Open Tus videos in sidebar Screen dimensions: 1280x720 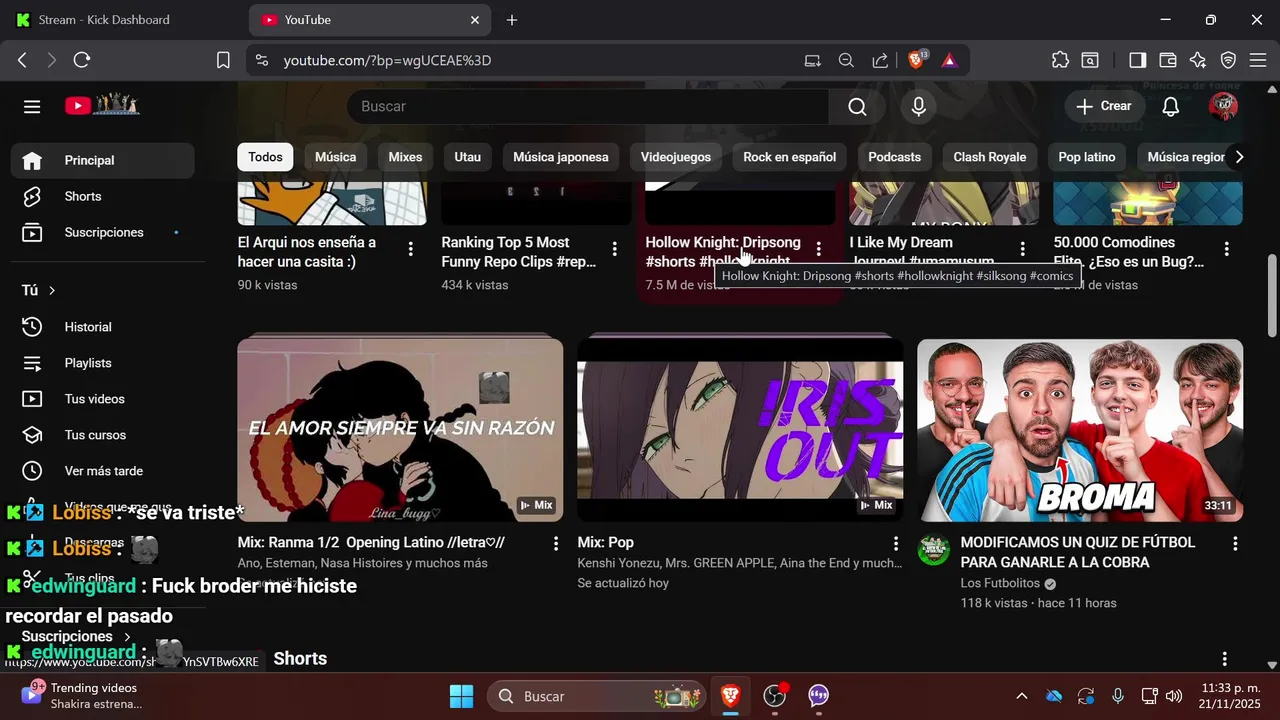[102, 399]
